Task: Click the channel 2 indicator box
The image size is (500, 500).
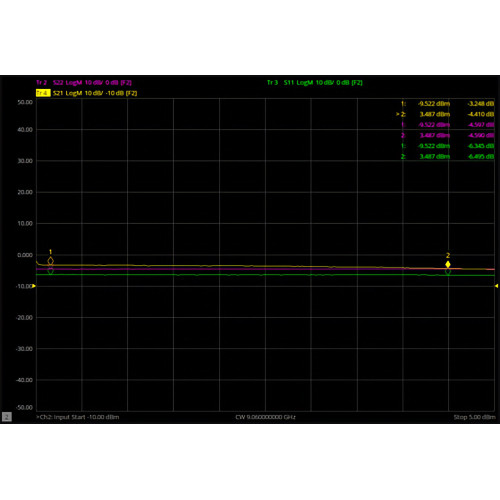Action: click(7, 417)
